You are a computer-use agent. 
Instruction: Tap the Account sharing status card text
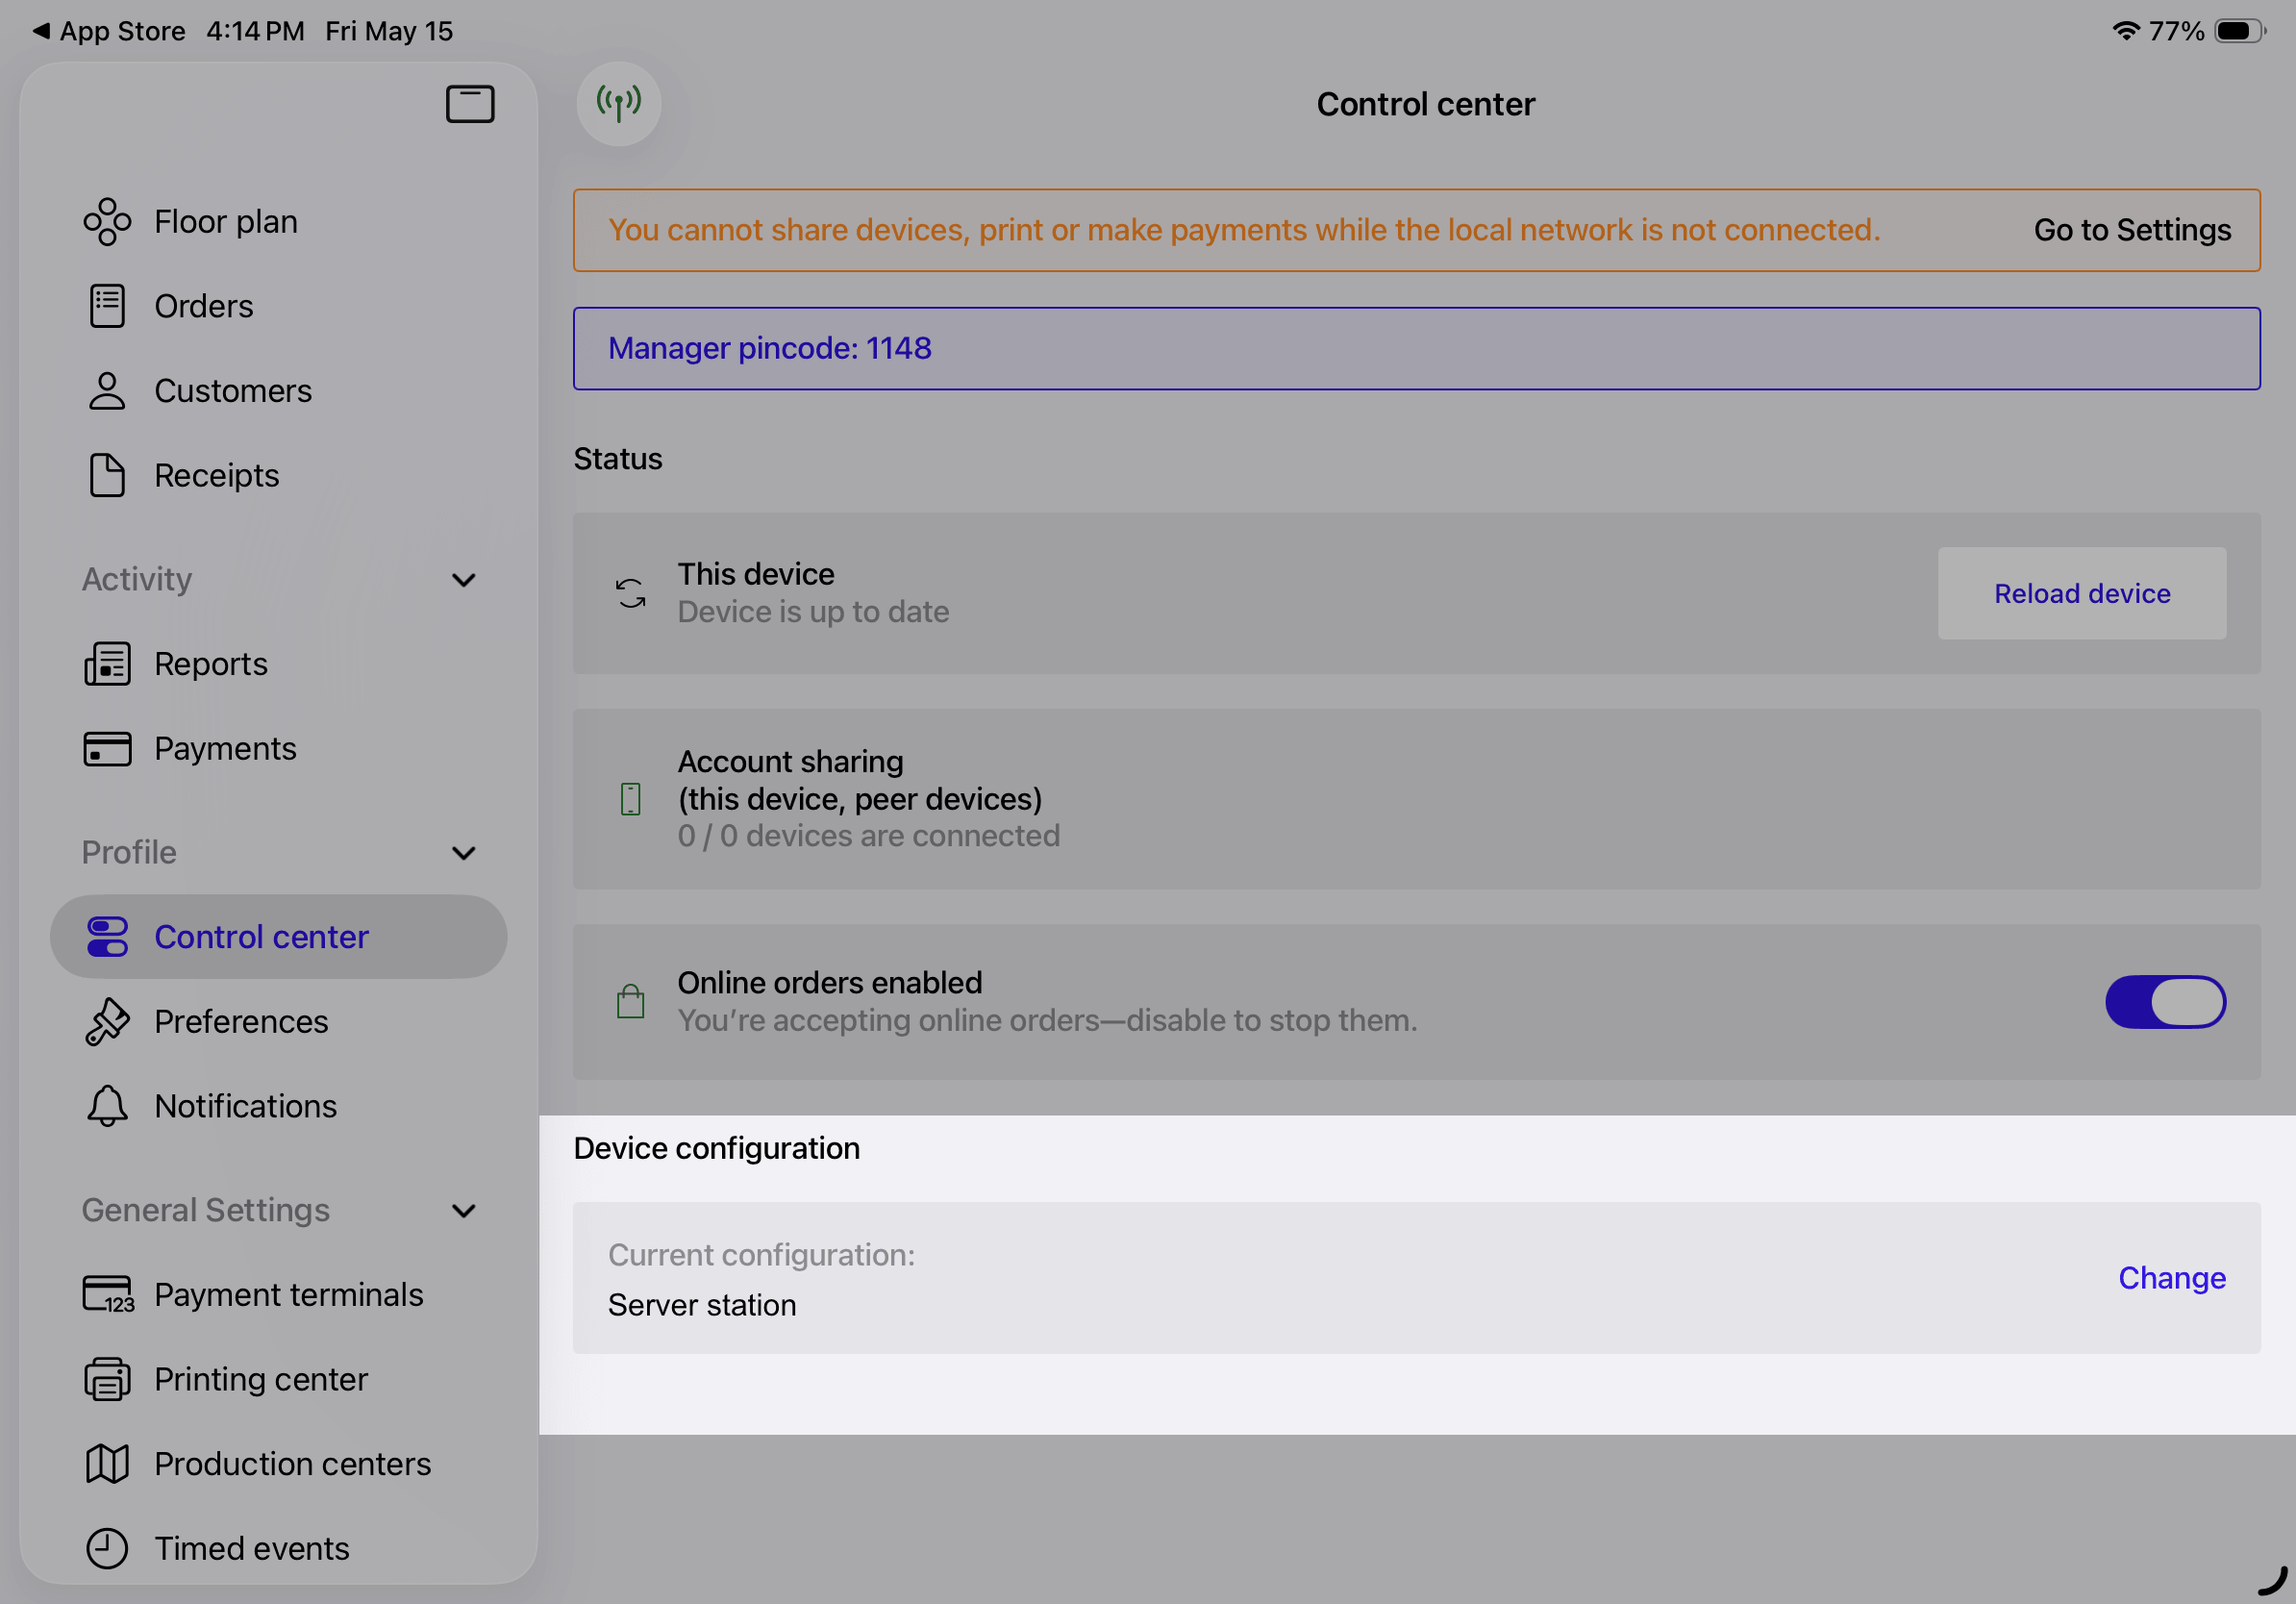(x=869, y=799)
